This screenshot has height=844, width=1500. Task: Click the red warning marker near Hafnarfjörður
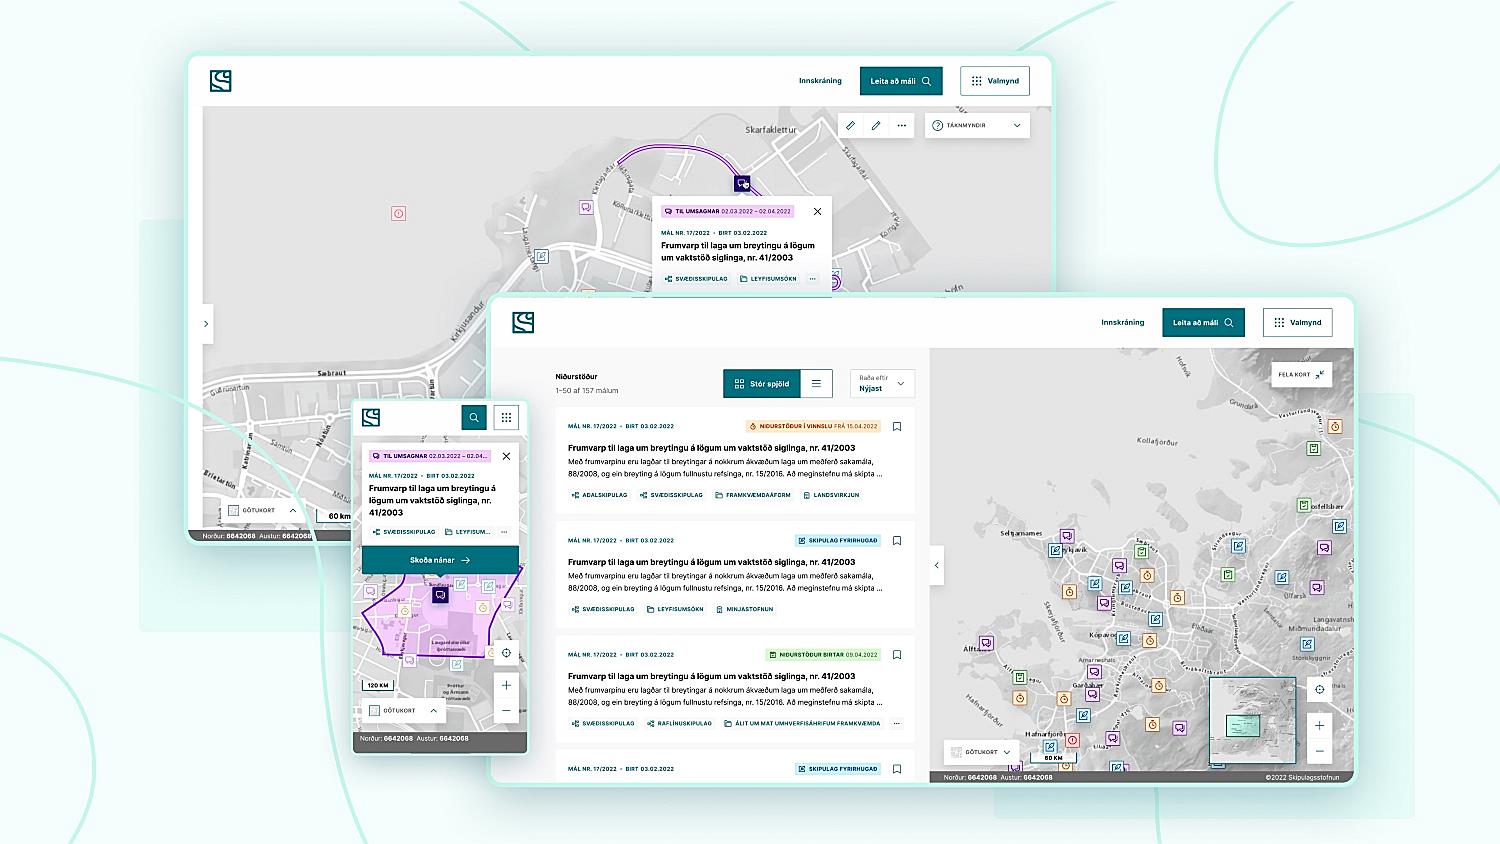pyautogui.click(x=1072, y=740)
